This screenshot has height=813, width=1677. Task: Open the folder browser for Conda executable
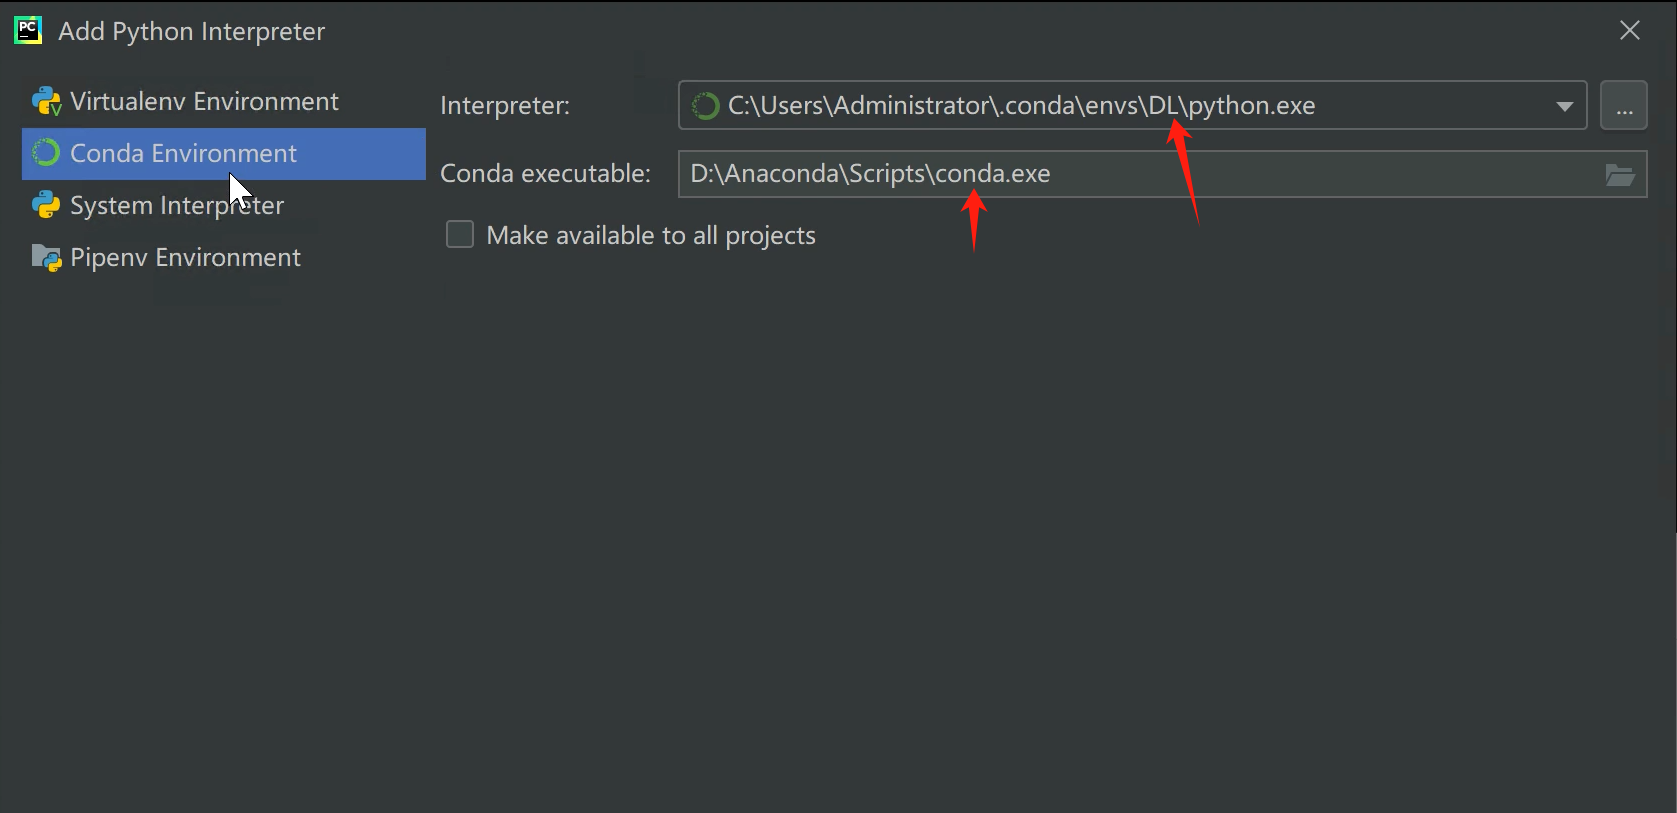(1622, 174)
